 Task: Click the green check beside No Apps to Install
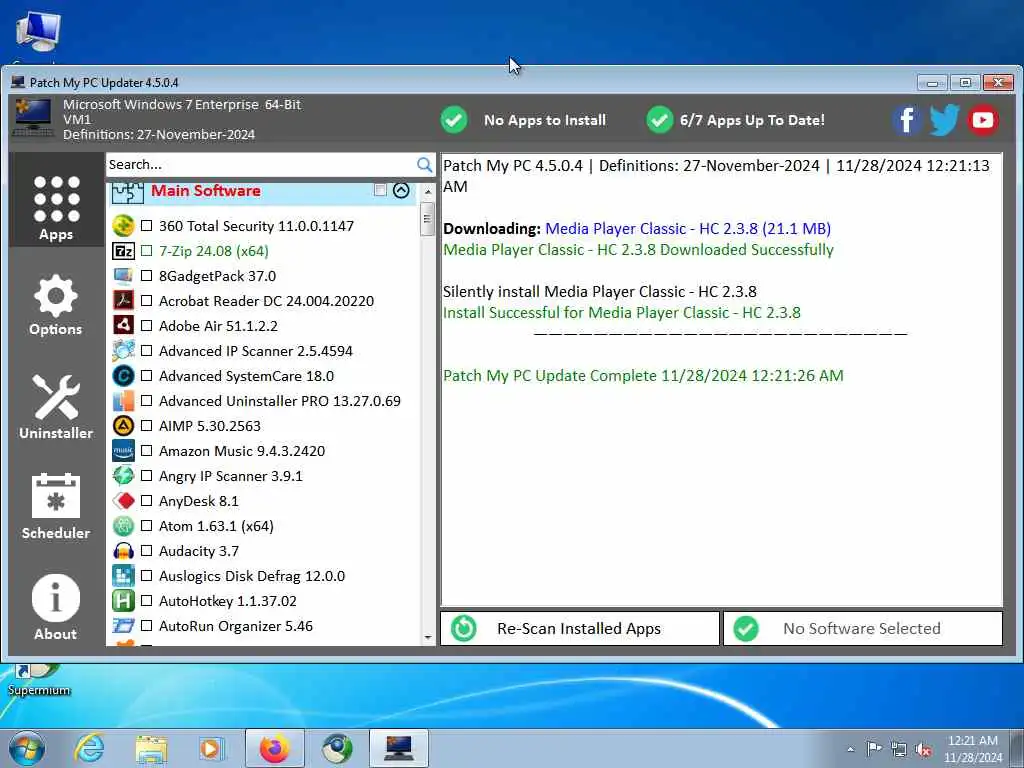coord(454,120)
